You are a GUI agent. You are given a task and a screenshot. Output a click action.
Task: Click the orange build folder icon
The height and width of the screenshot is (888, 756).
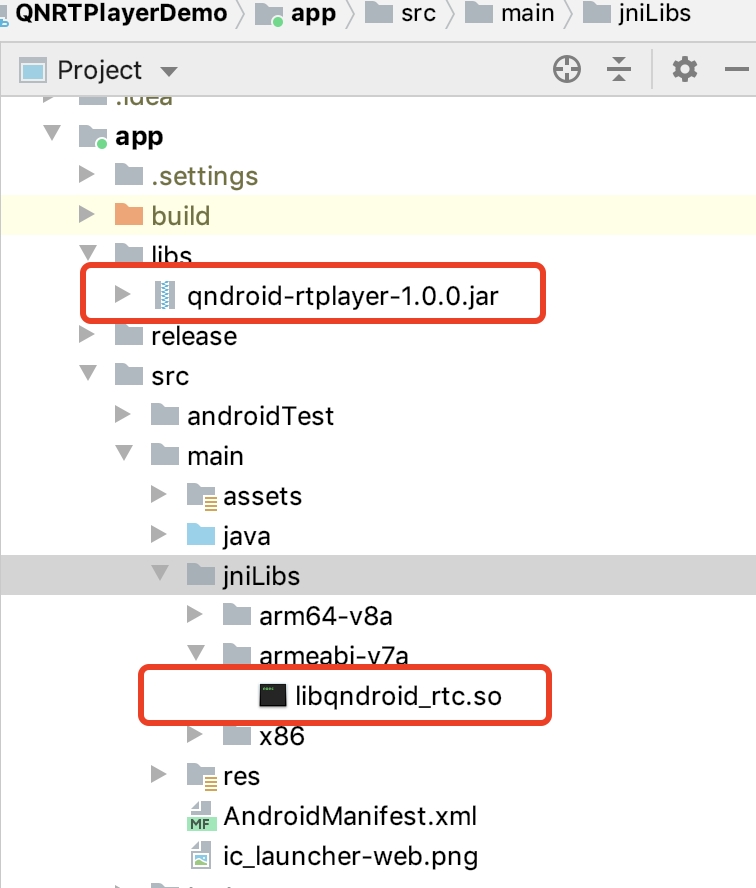click(x=129, y=216)
